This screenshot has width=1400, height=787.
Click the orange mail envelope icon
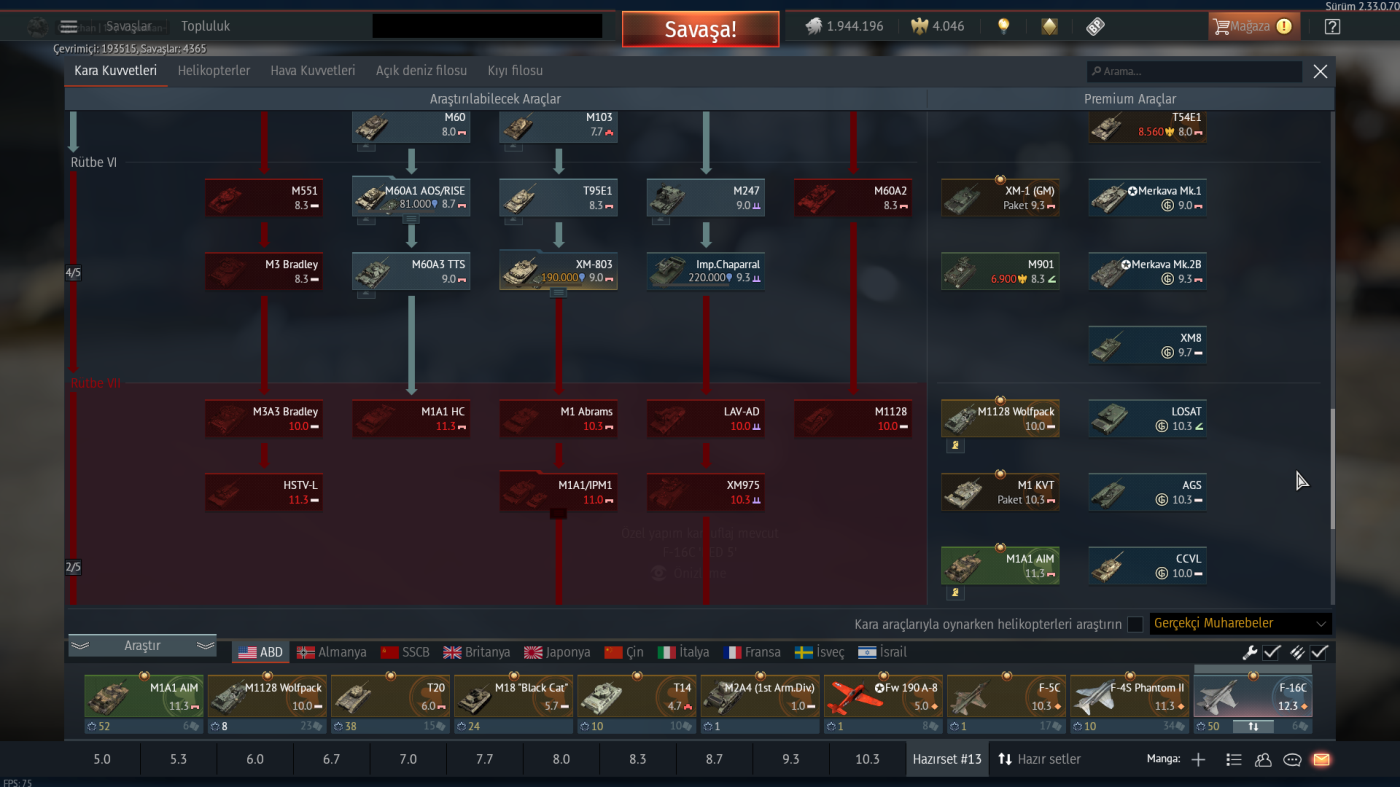point(1321,759)
